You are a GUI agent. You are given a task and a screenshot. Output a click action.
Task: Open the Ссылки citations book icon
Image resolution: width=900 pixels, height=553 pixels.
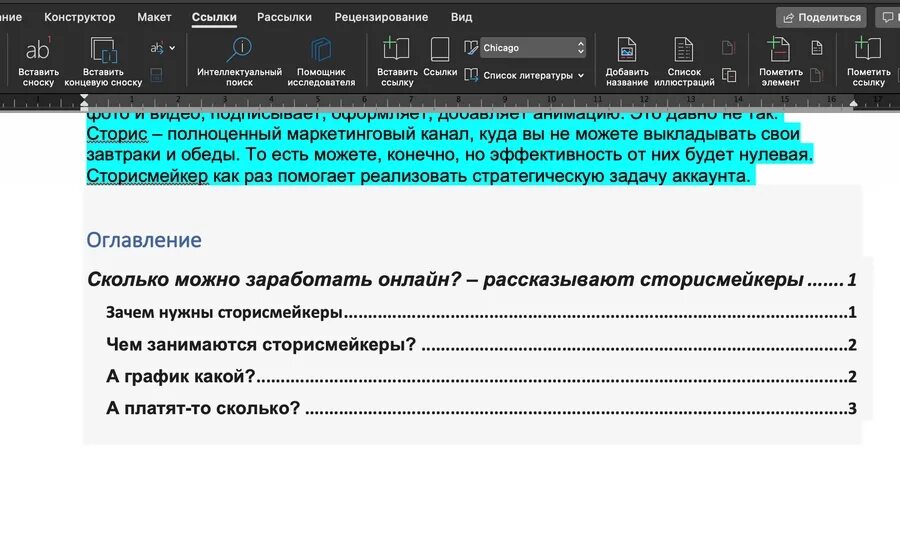click(x=440, y=50)
